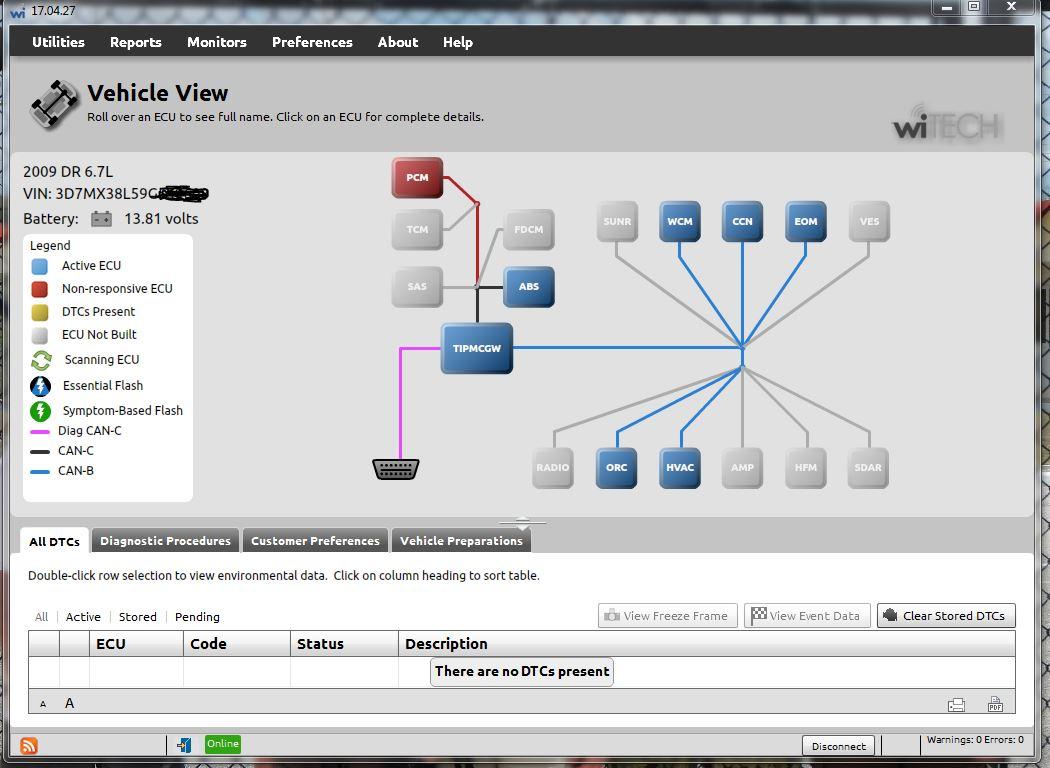Click the diagnostic connector icon
Viewport: 1050px width, 768px height.
click(396, 469)
